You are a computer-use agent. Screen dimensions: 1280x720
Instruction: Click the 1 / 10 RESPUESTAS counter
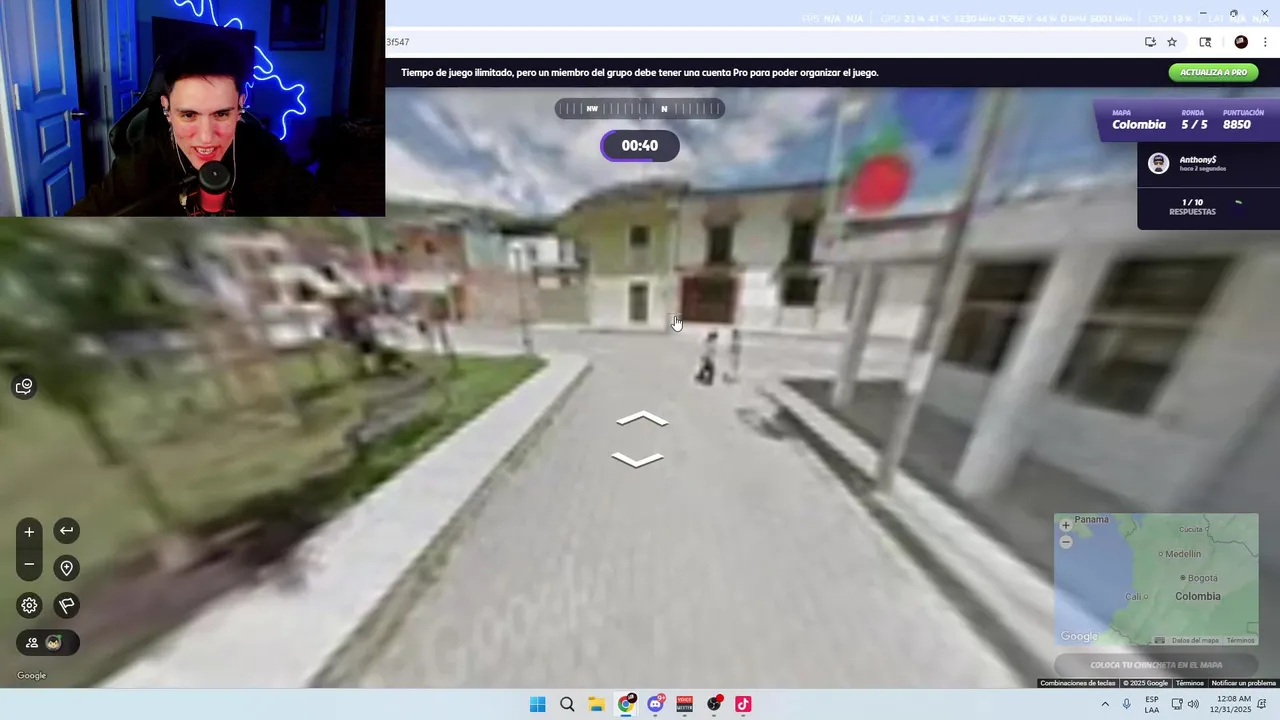1192,207
